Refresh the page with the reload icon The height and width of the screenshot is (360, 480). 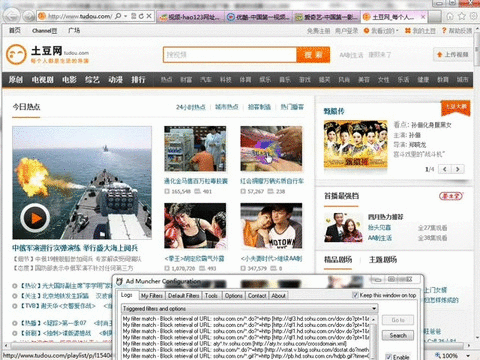pos(141,16)
